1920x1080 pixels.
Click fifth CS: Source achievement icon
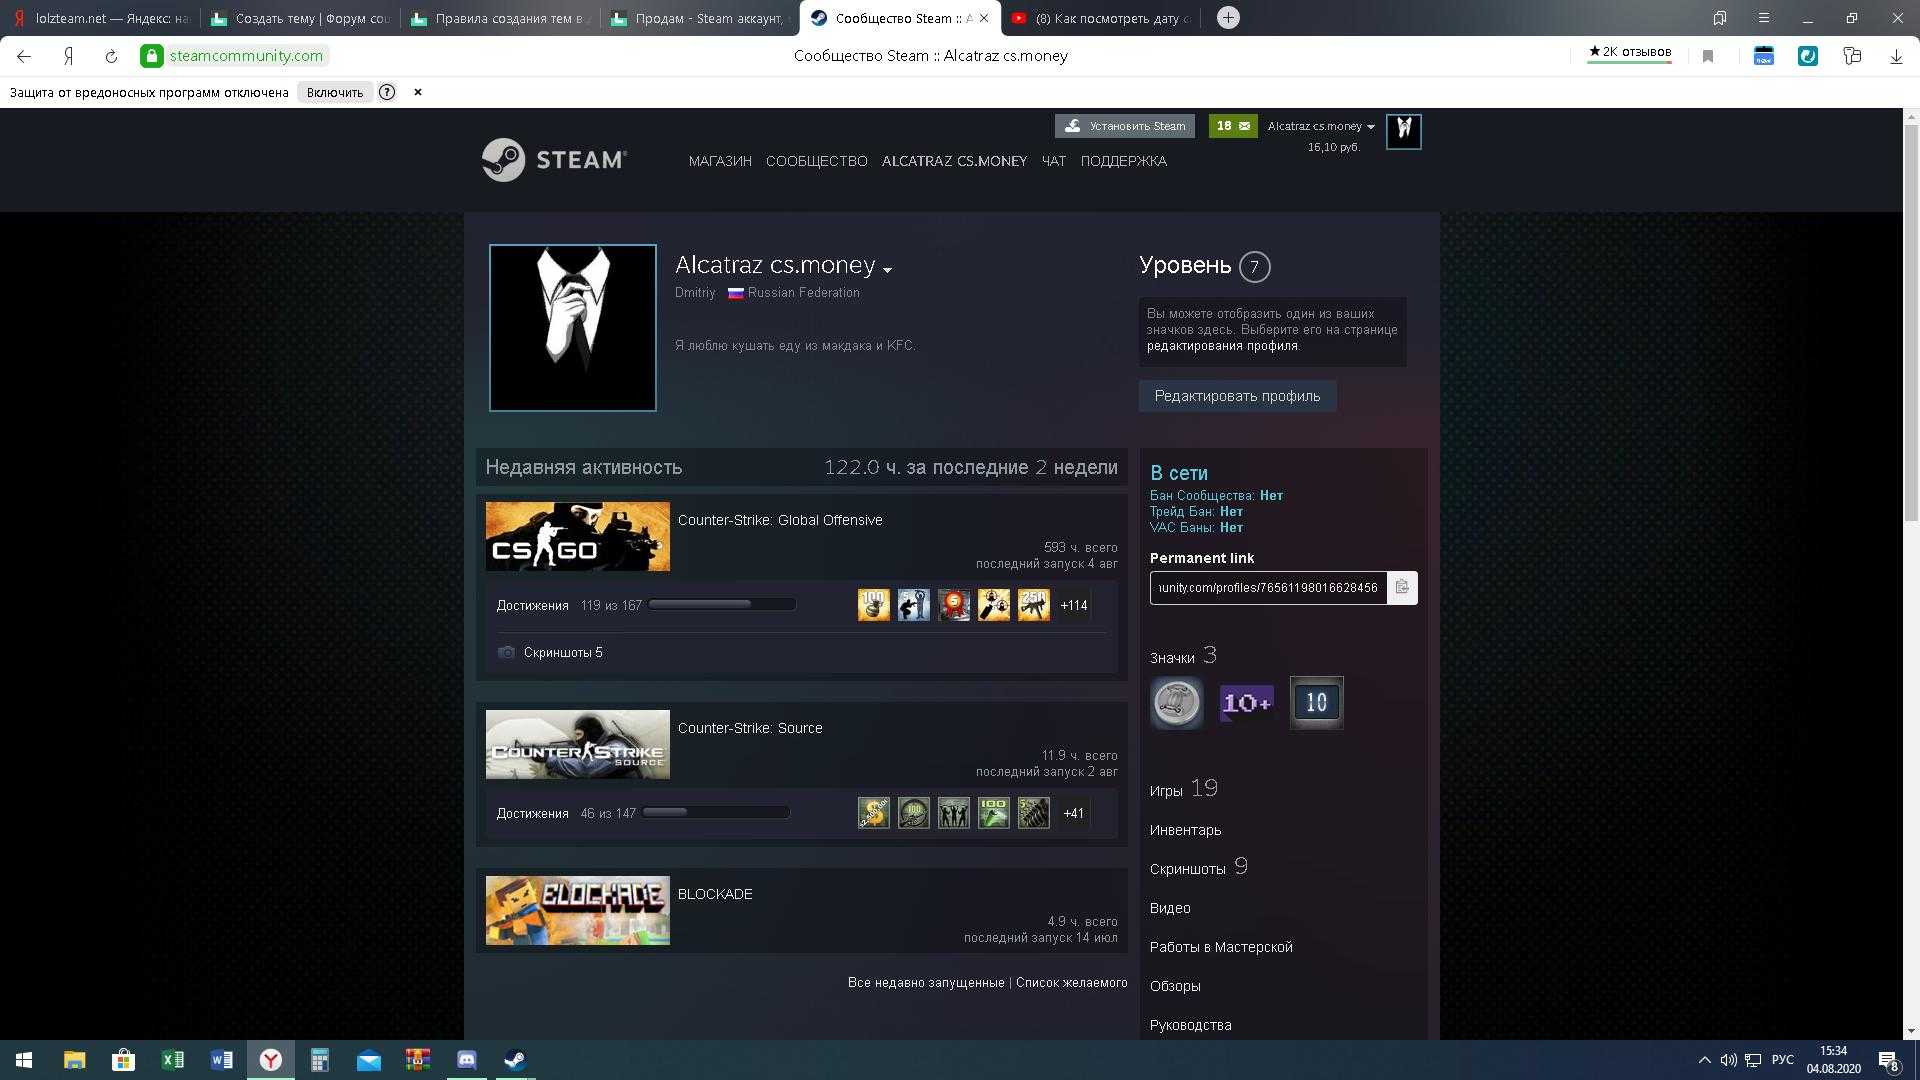(1033, 813)
